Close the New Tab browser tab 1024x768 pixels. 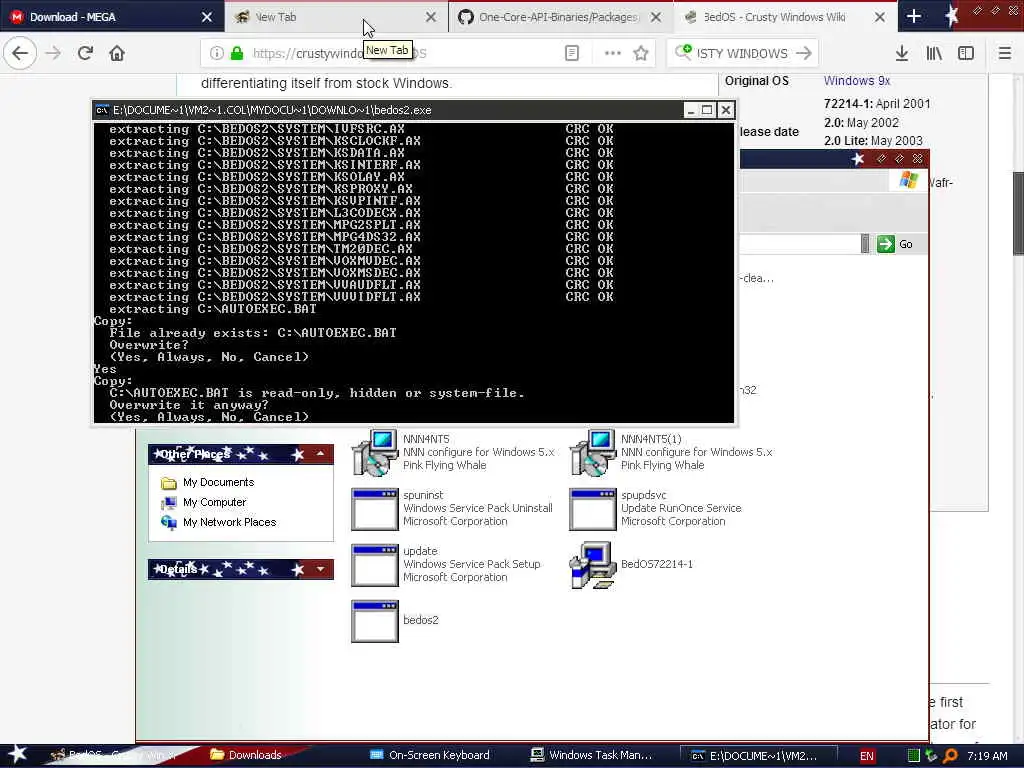pos(431,17)
